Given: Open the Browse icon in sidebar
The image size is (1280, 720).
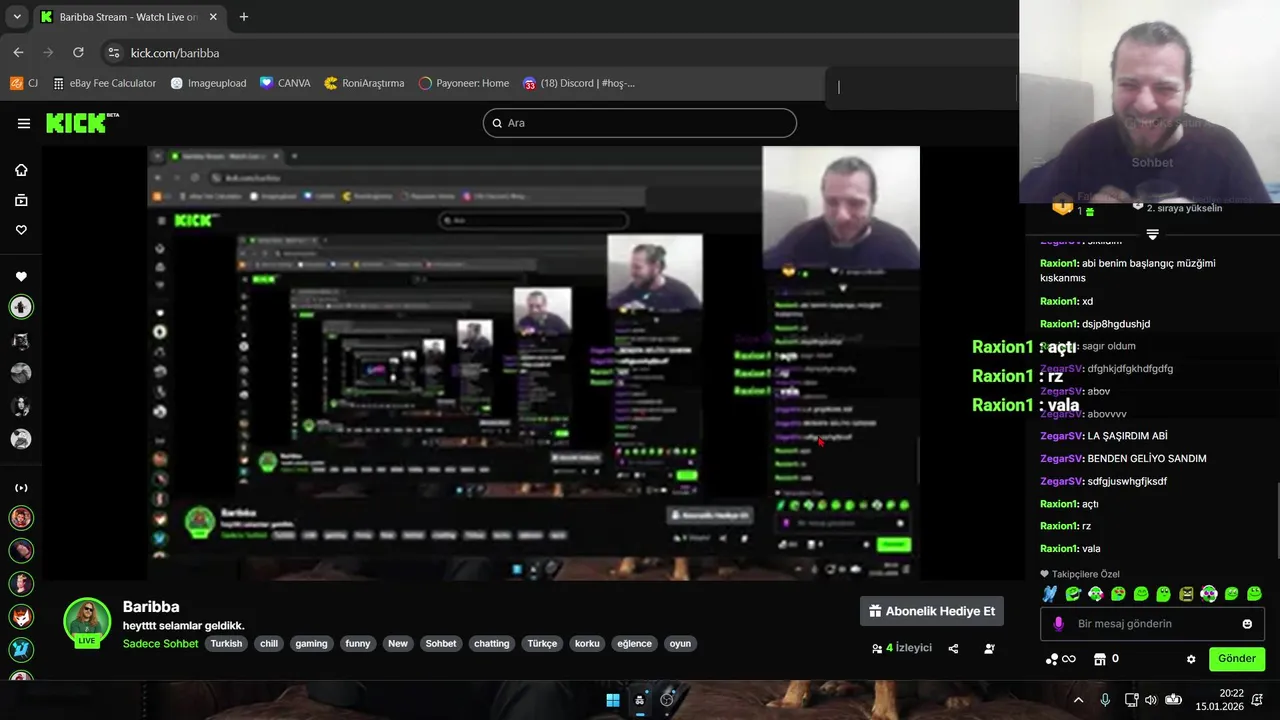Looking at the screenshot, I should tap(21, 200).
